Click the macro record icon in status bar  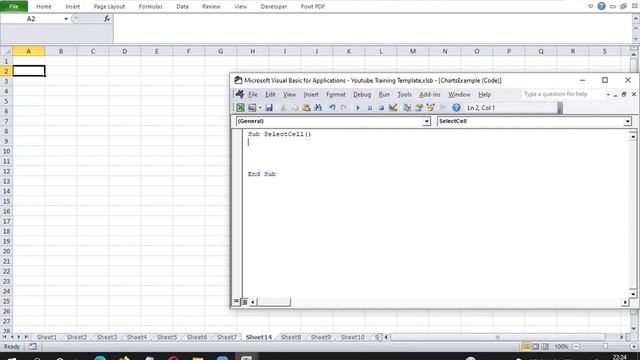pos(32,347)
